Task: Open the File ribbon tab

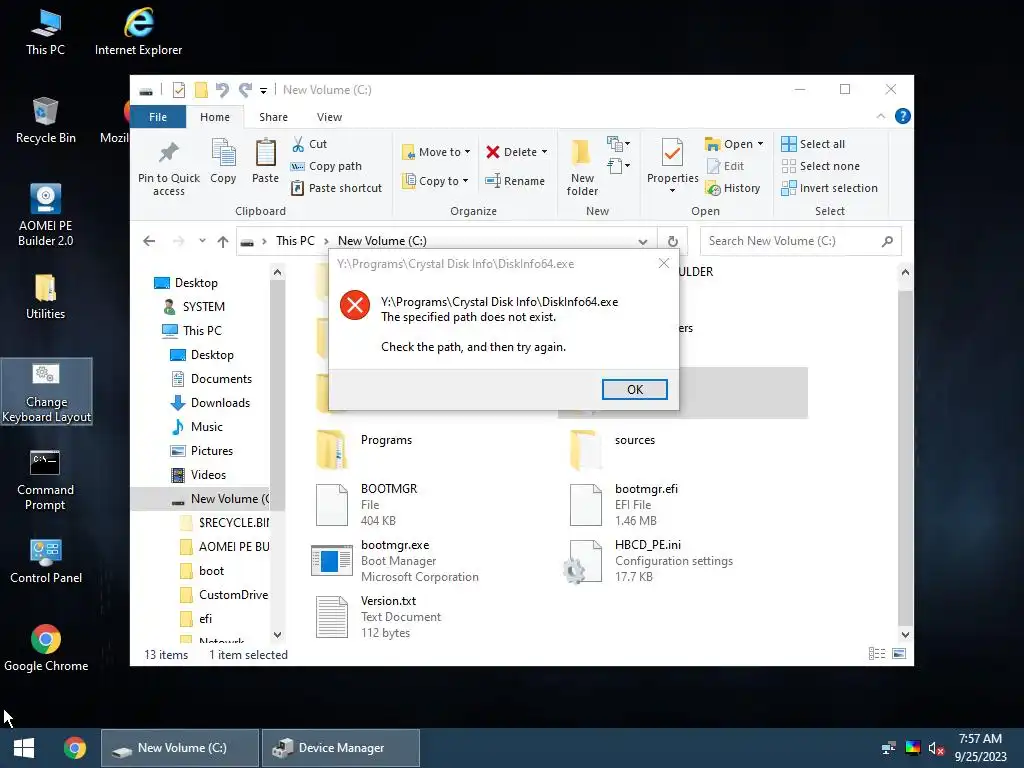Action: tap(158, 117)
